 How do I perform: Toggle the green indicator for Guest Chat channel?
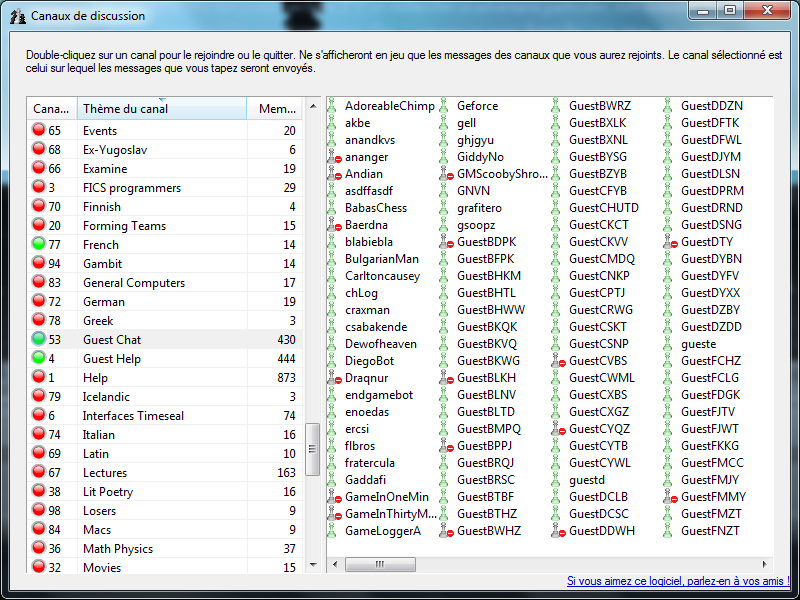[x=39, y=339]
